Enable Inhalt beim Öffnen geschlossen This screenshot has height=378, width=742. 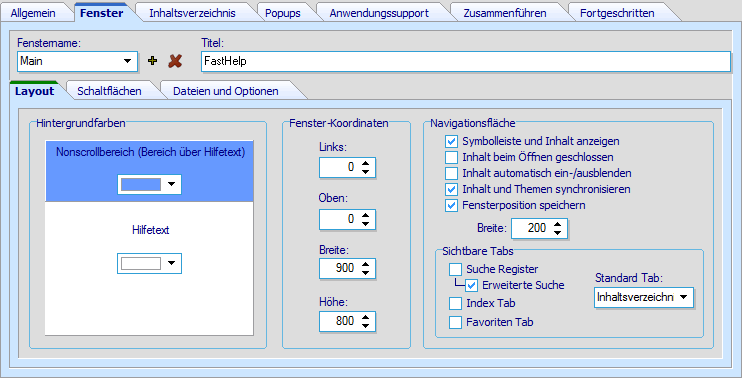pos(451,157)
